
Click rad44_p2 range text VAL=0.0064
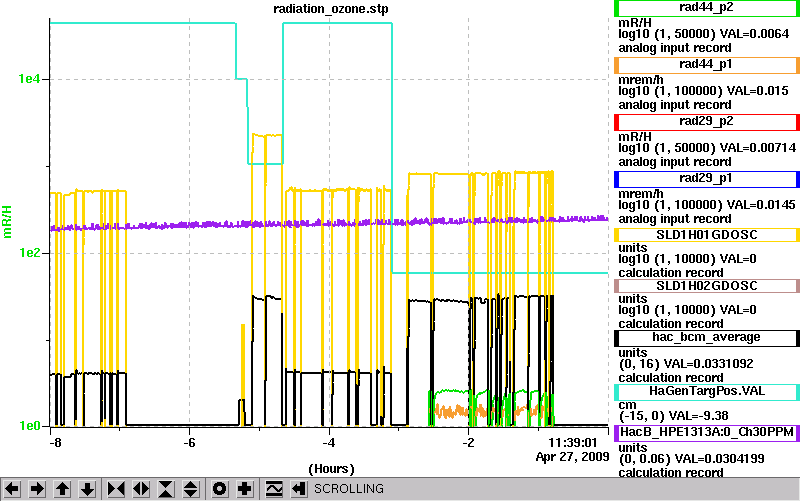(755, 34)
